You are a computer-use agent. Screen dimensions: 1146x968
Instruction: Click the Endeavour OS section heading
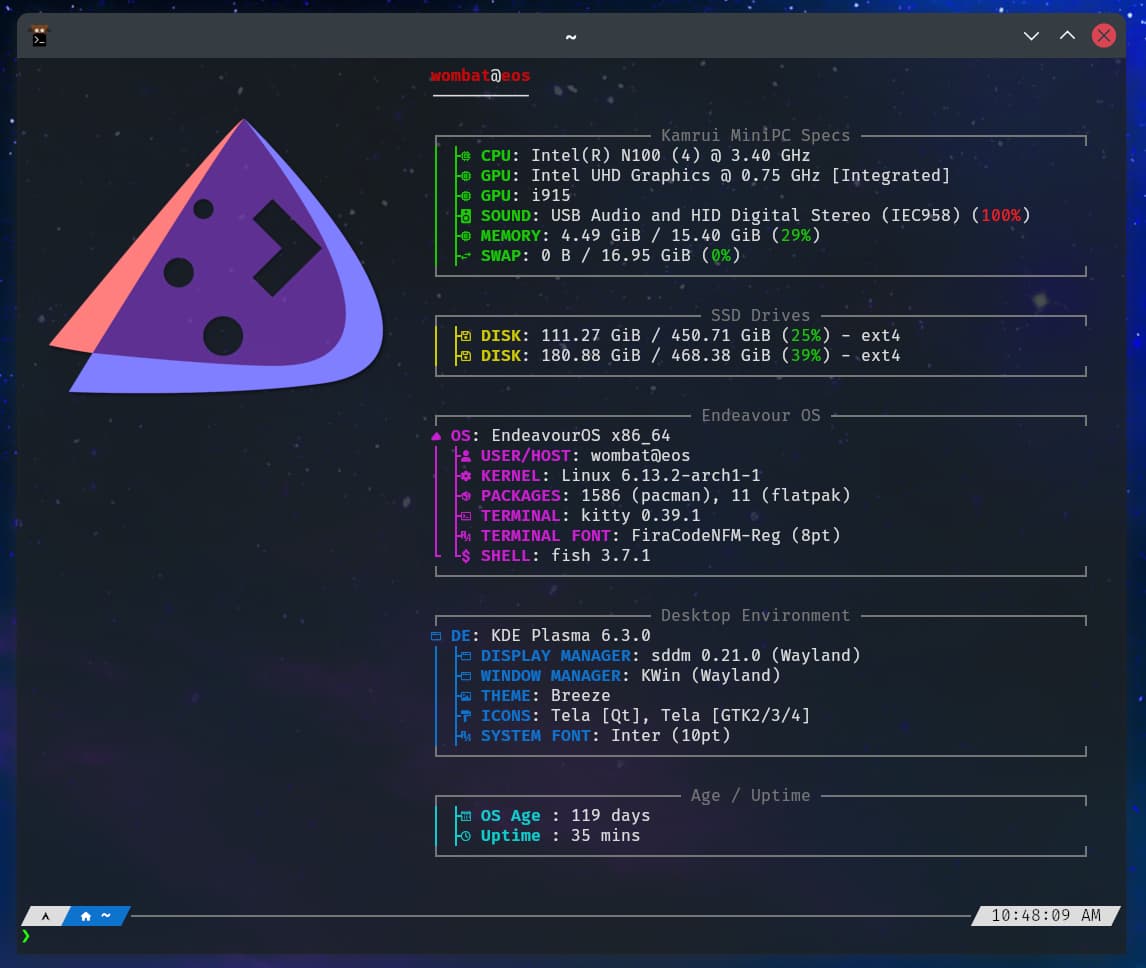click(760, 415)
